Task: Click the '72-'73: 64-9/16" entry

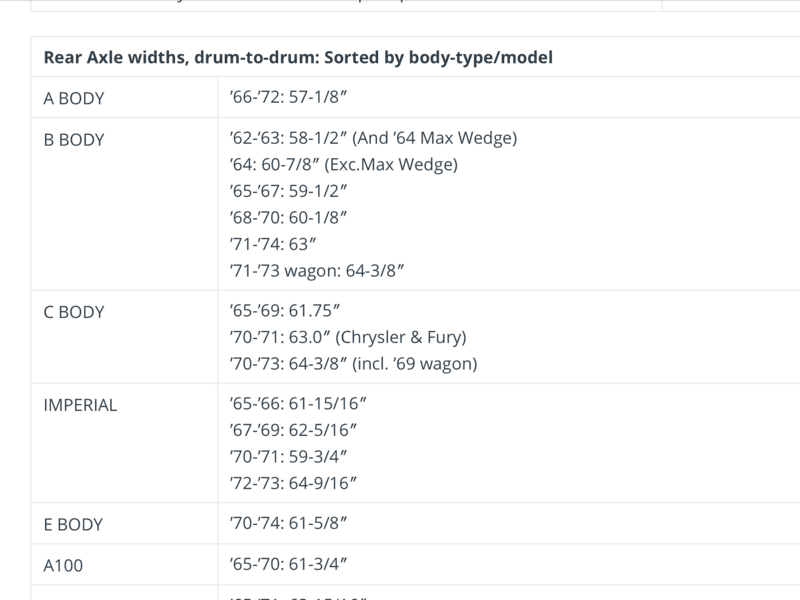Action: click(x=293, y=483)
